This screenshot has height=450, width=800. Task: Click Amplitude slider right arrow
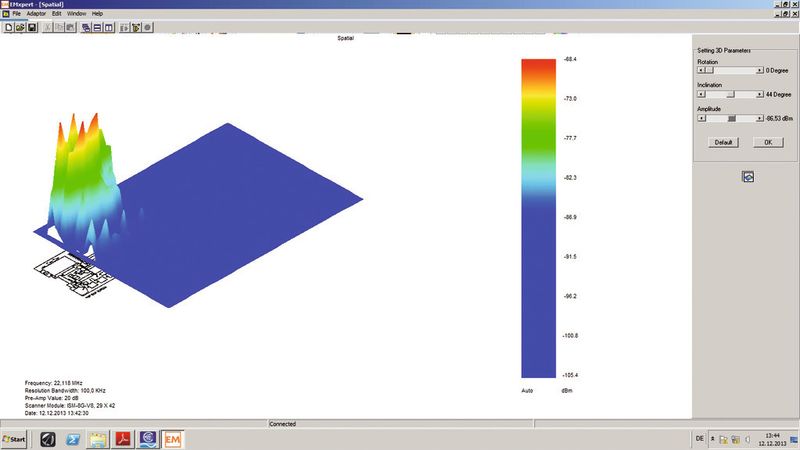(x=760, y=118)
